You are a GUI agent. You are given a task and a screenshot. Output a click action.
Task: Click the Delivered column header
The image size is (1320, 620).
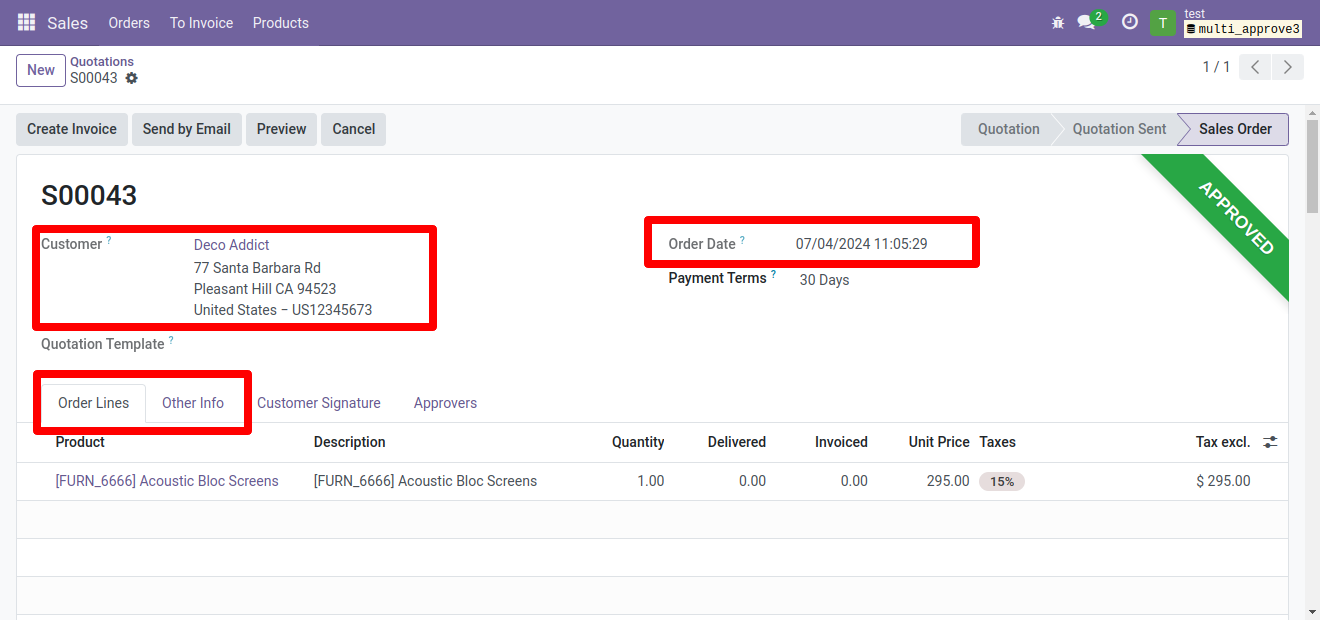[737, 442]
